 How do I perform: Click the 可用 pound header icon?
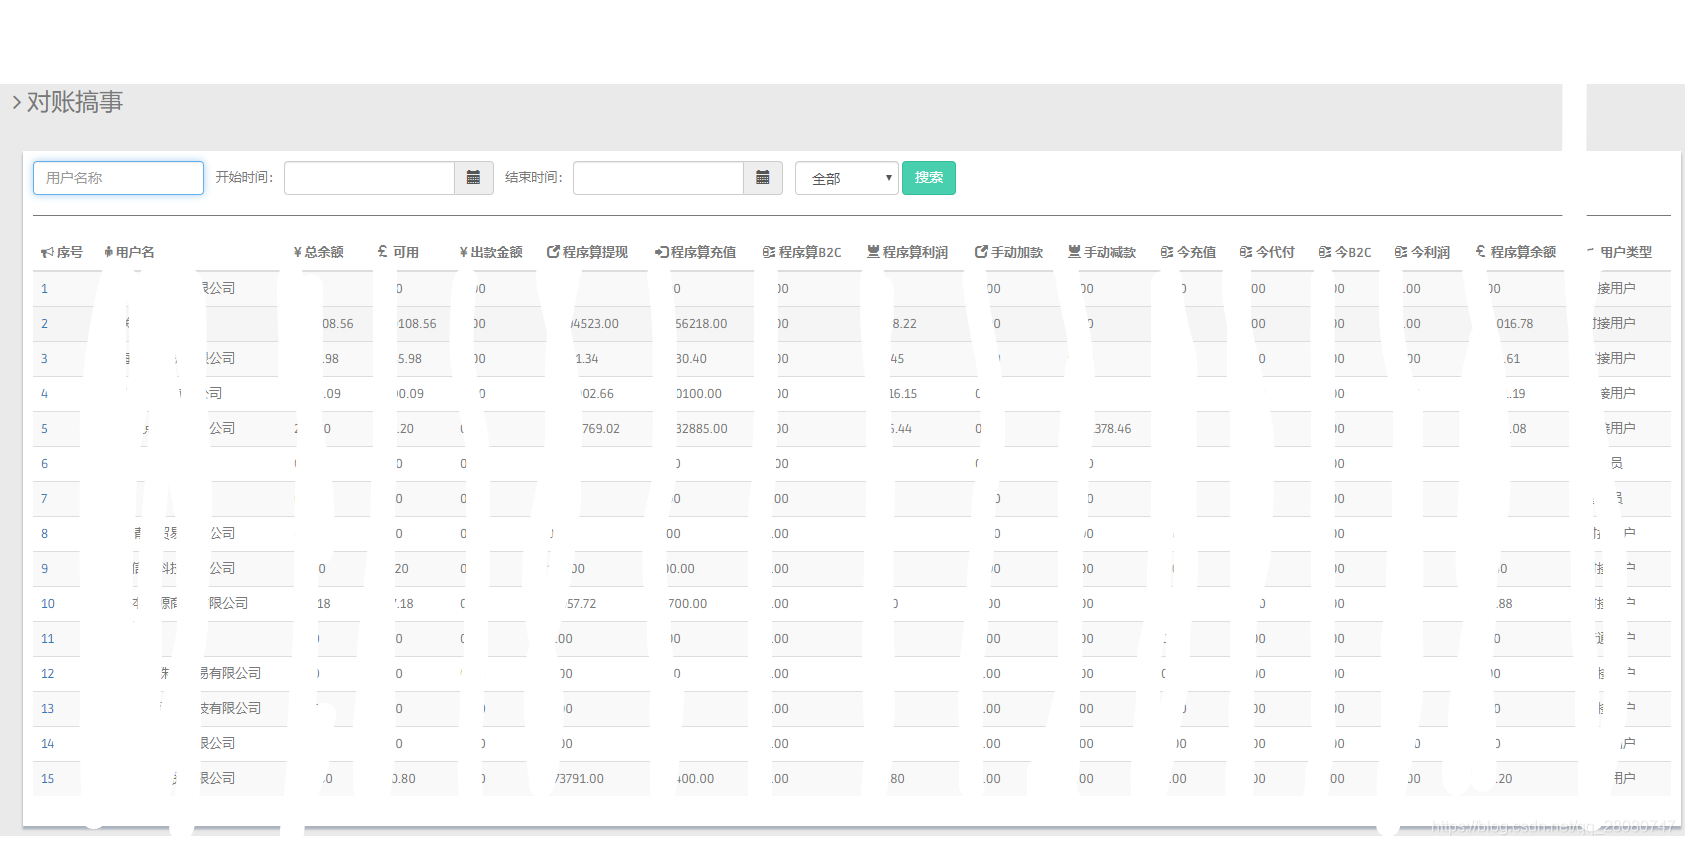pos(383,252)
